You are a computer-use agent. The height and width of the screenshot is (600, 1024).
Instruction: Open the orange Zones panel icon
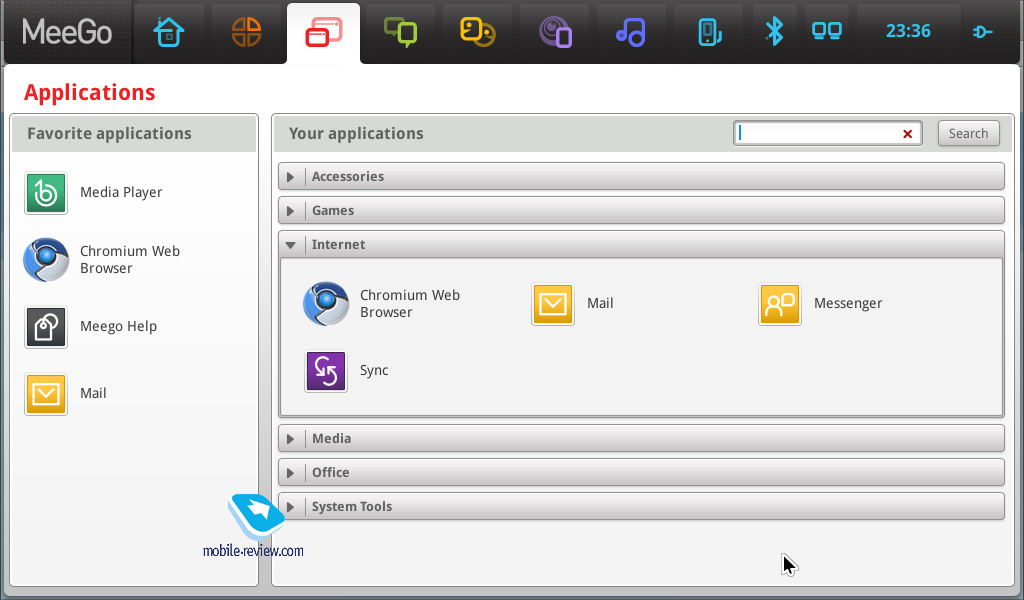click(x=246, y=31)
